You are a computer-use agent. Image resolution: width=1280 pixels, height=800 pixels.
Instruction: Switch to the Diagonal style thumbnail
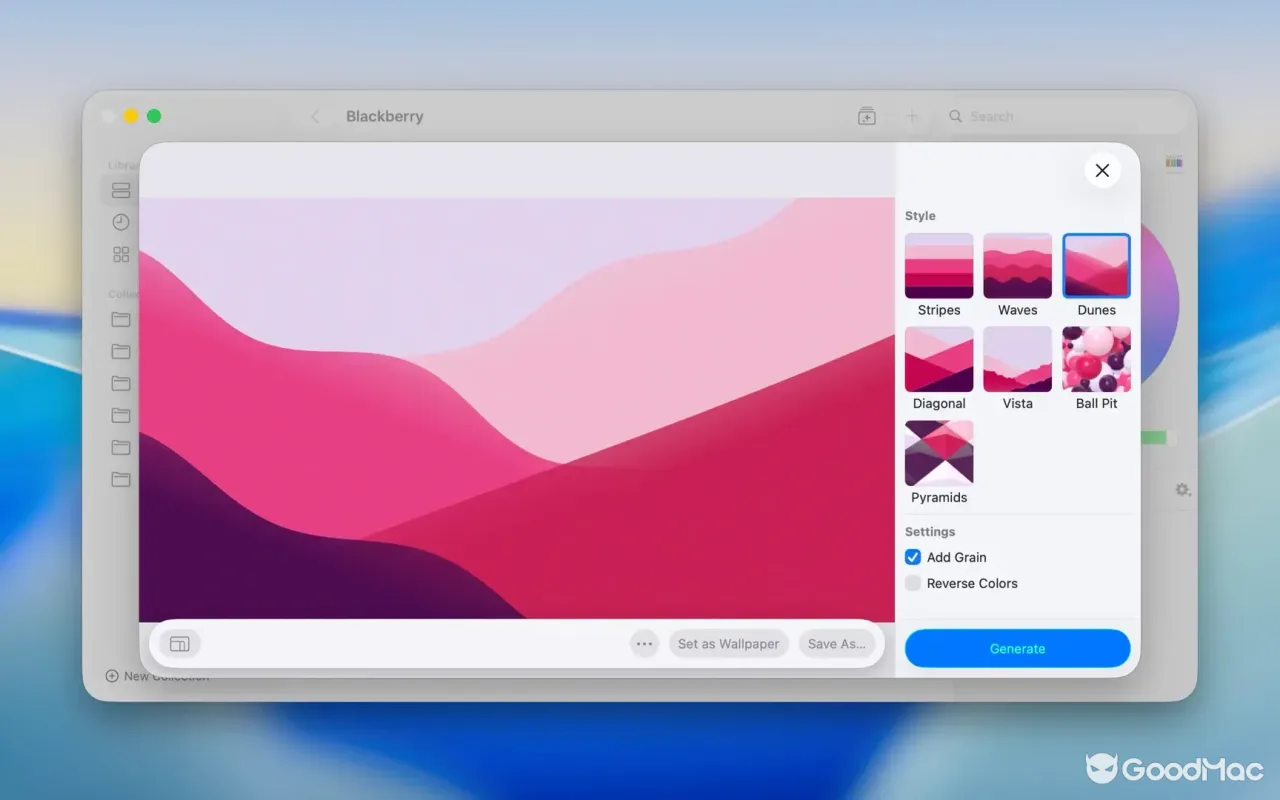[x=939, y=359]
